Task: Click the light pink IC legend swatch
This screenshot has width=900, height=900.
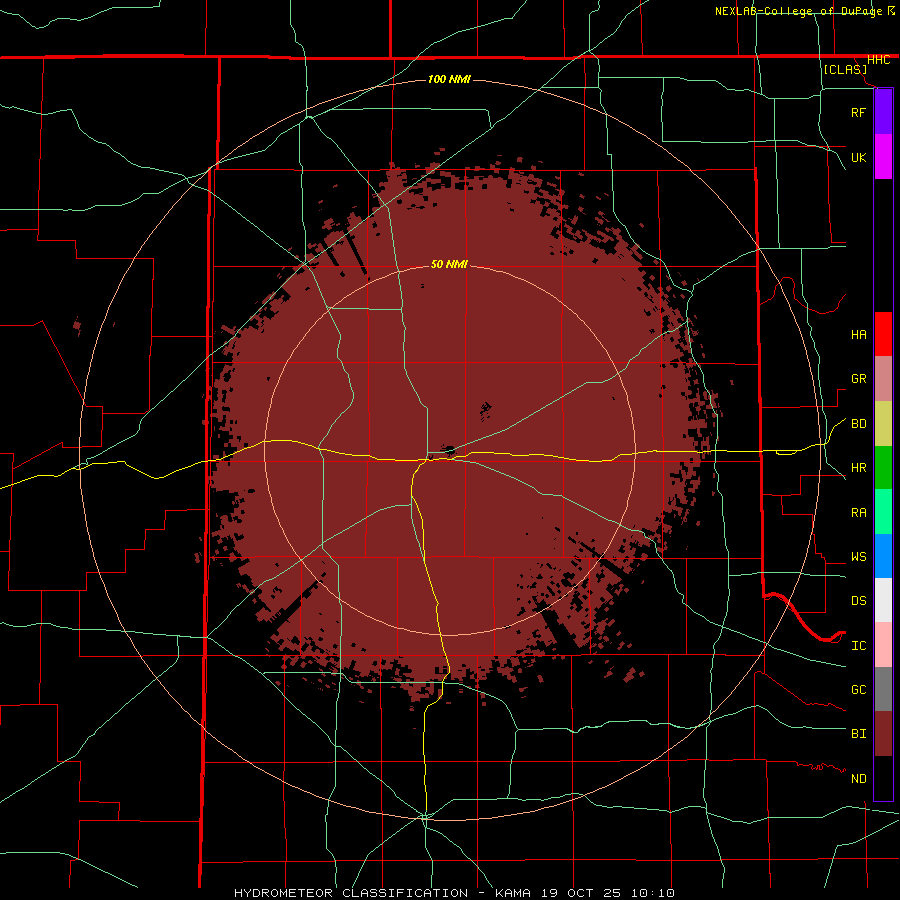Action: 883,645
